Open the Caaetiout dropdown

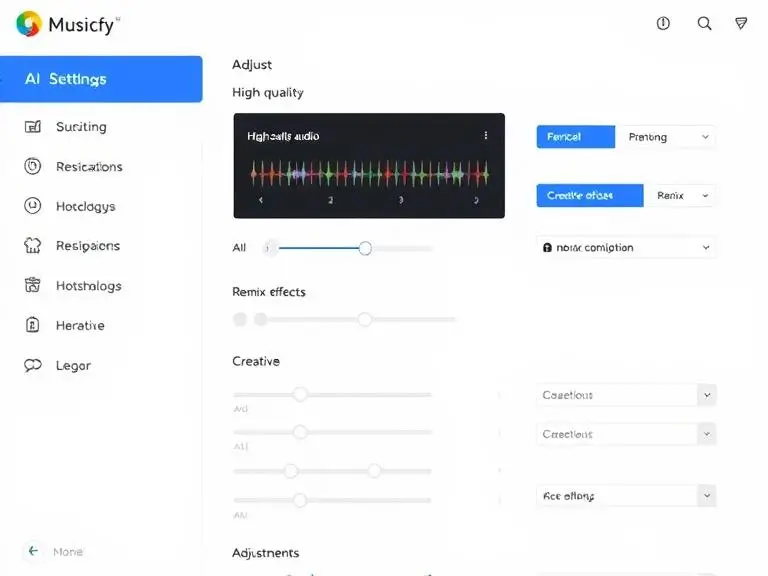[x=626, y=395]
